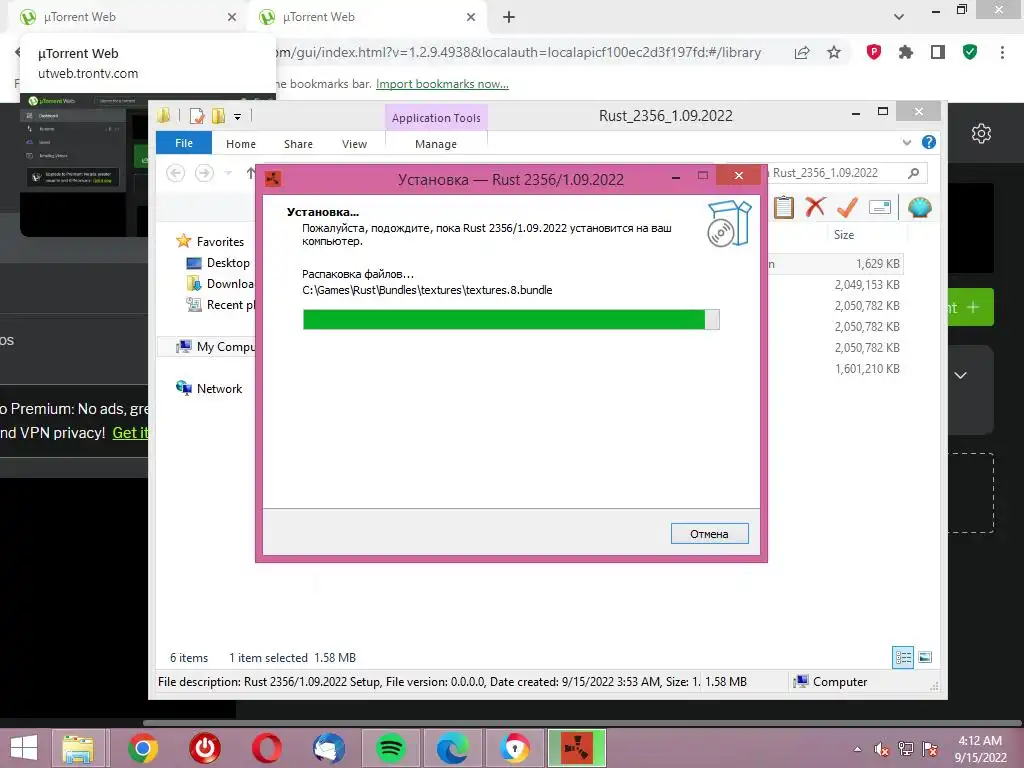Expand the Explorer ribbon chevron

point(906,142)
